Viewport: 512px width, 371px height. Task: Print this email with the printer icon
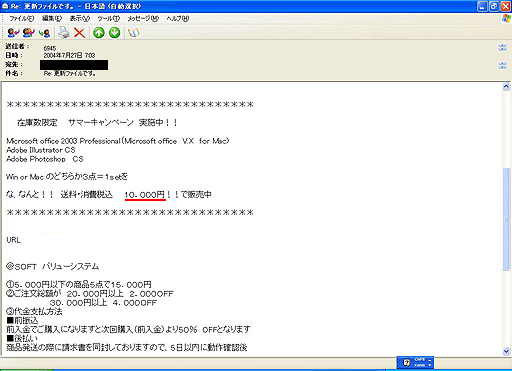tap(63, 33)
